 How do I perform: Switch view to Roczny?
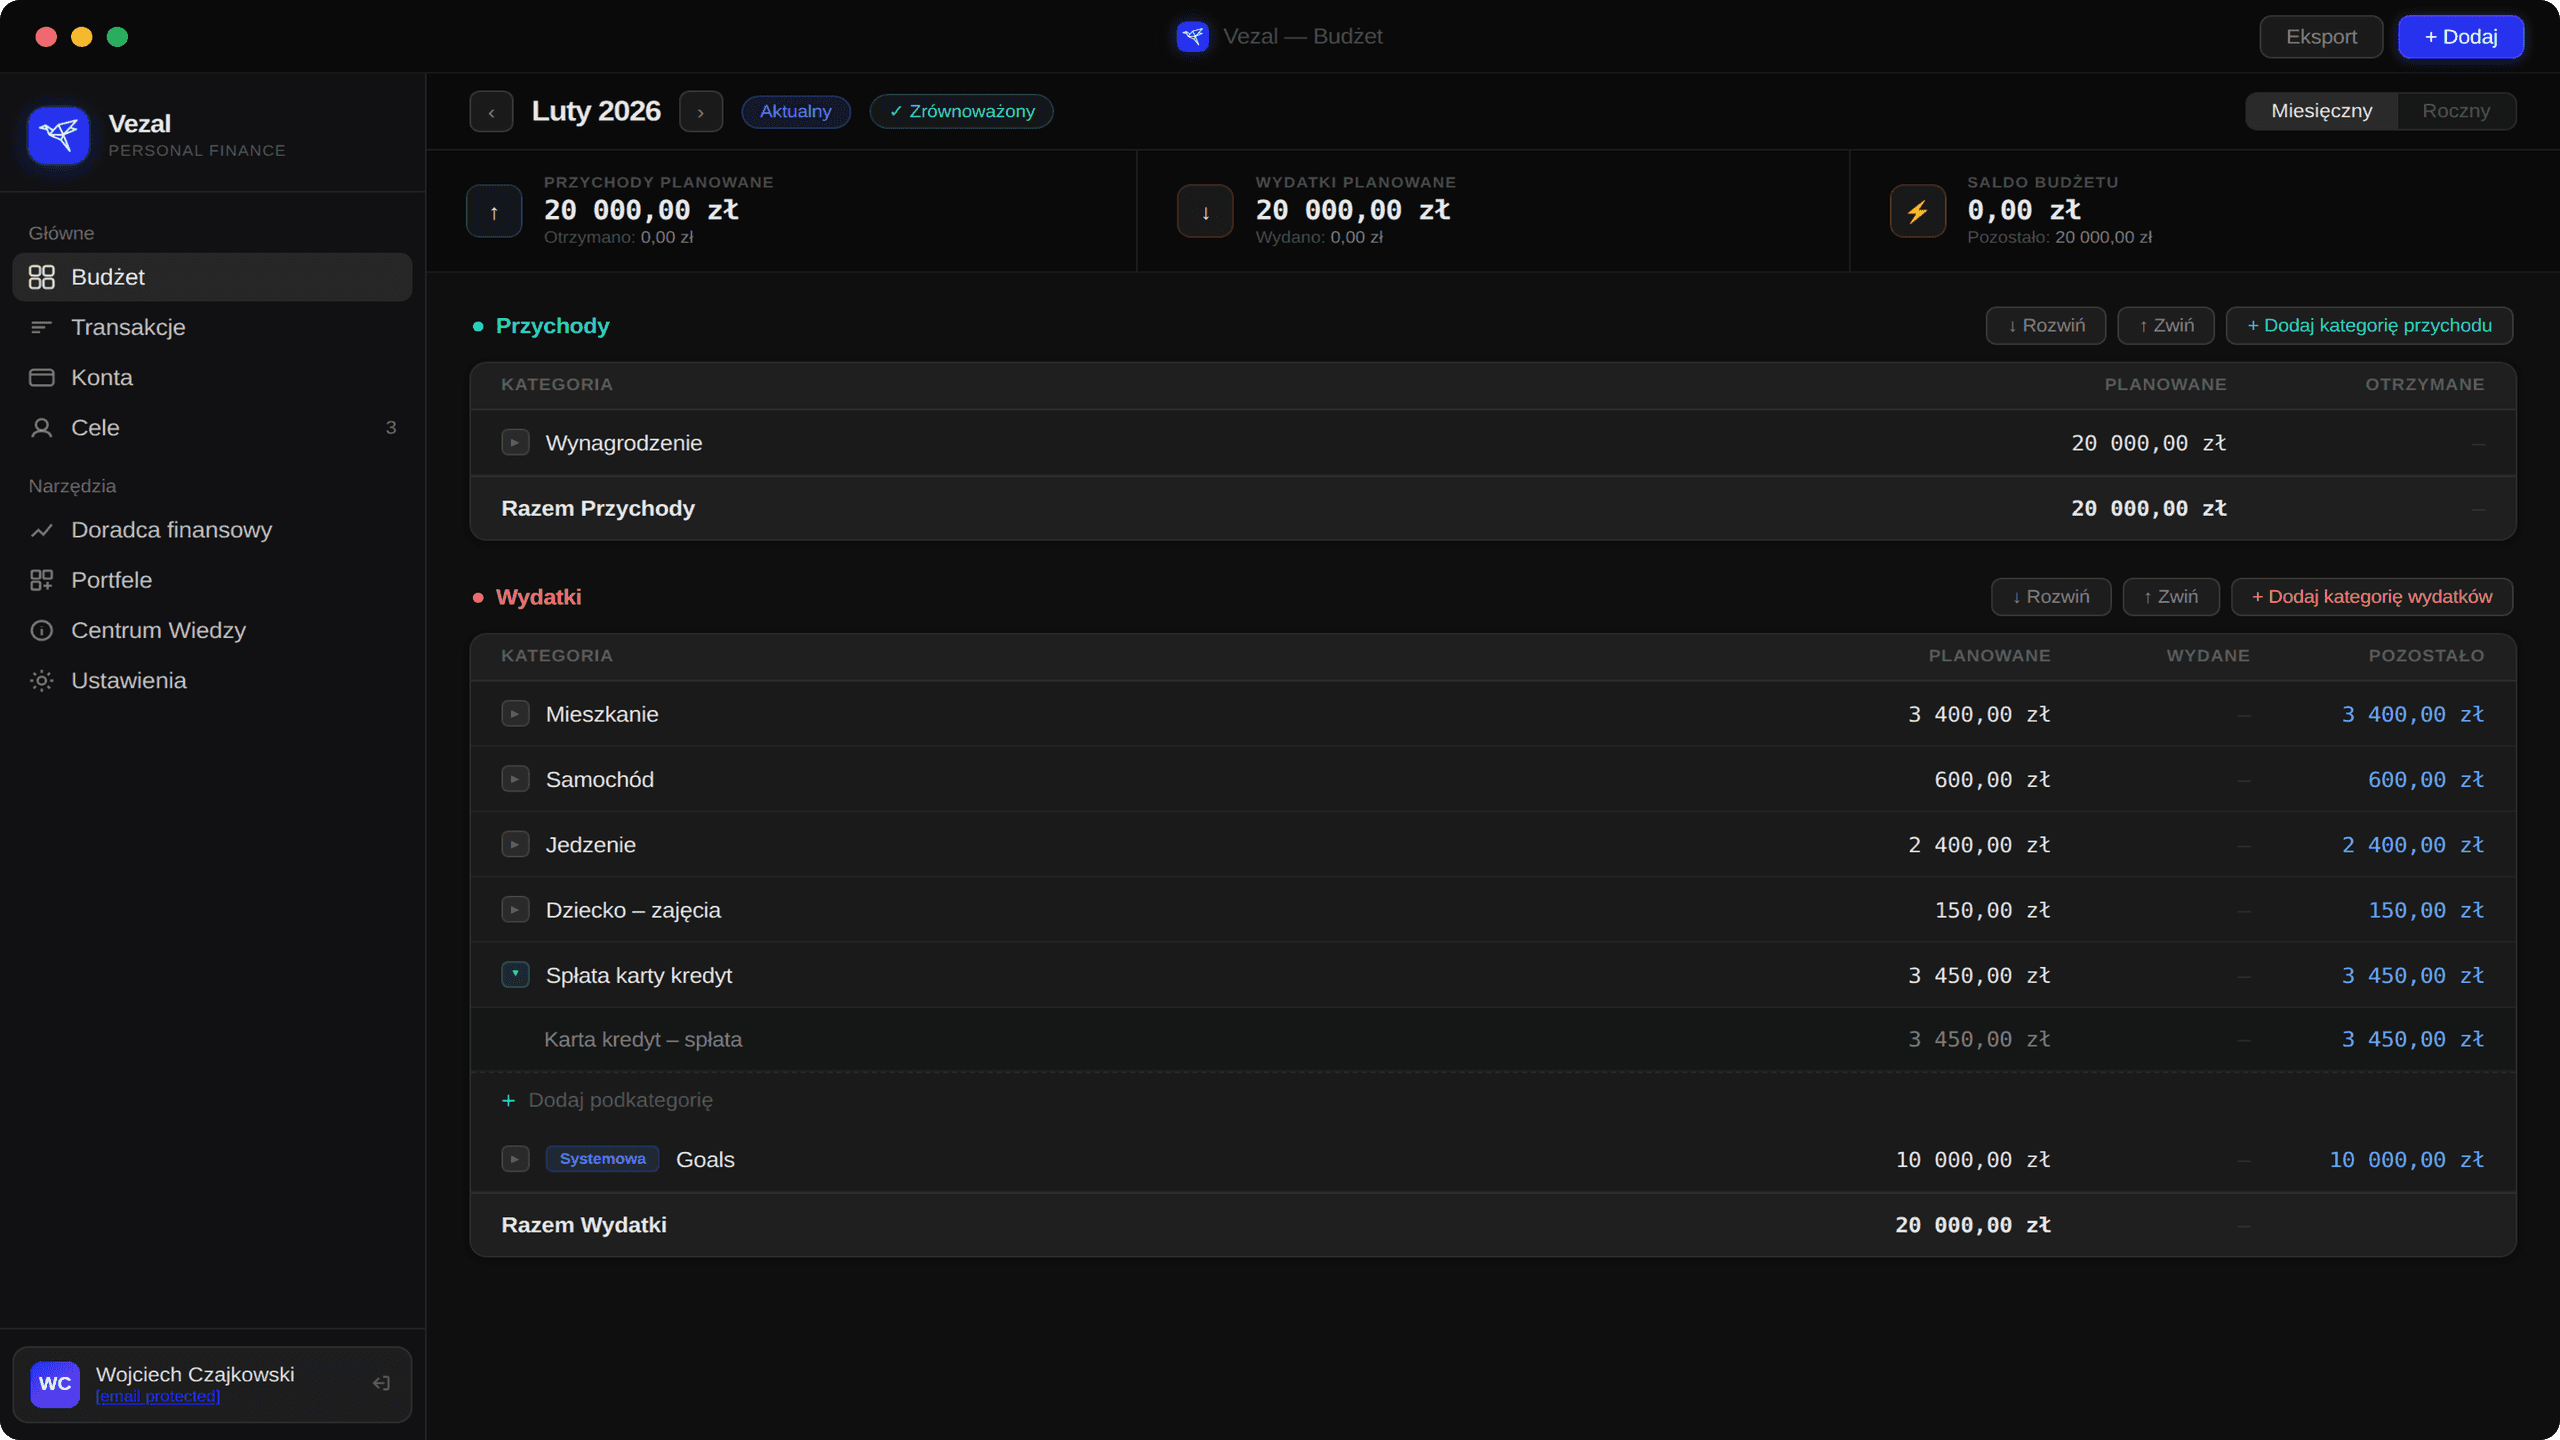2455,111
